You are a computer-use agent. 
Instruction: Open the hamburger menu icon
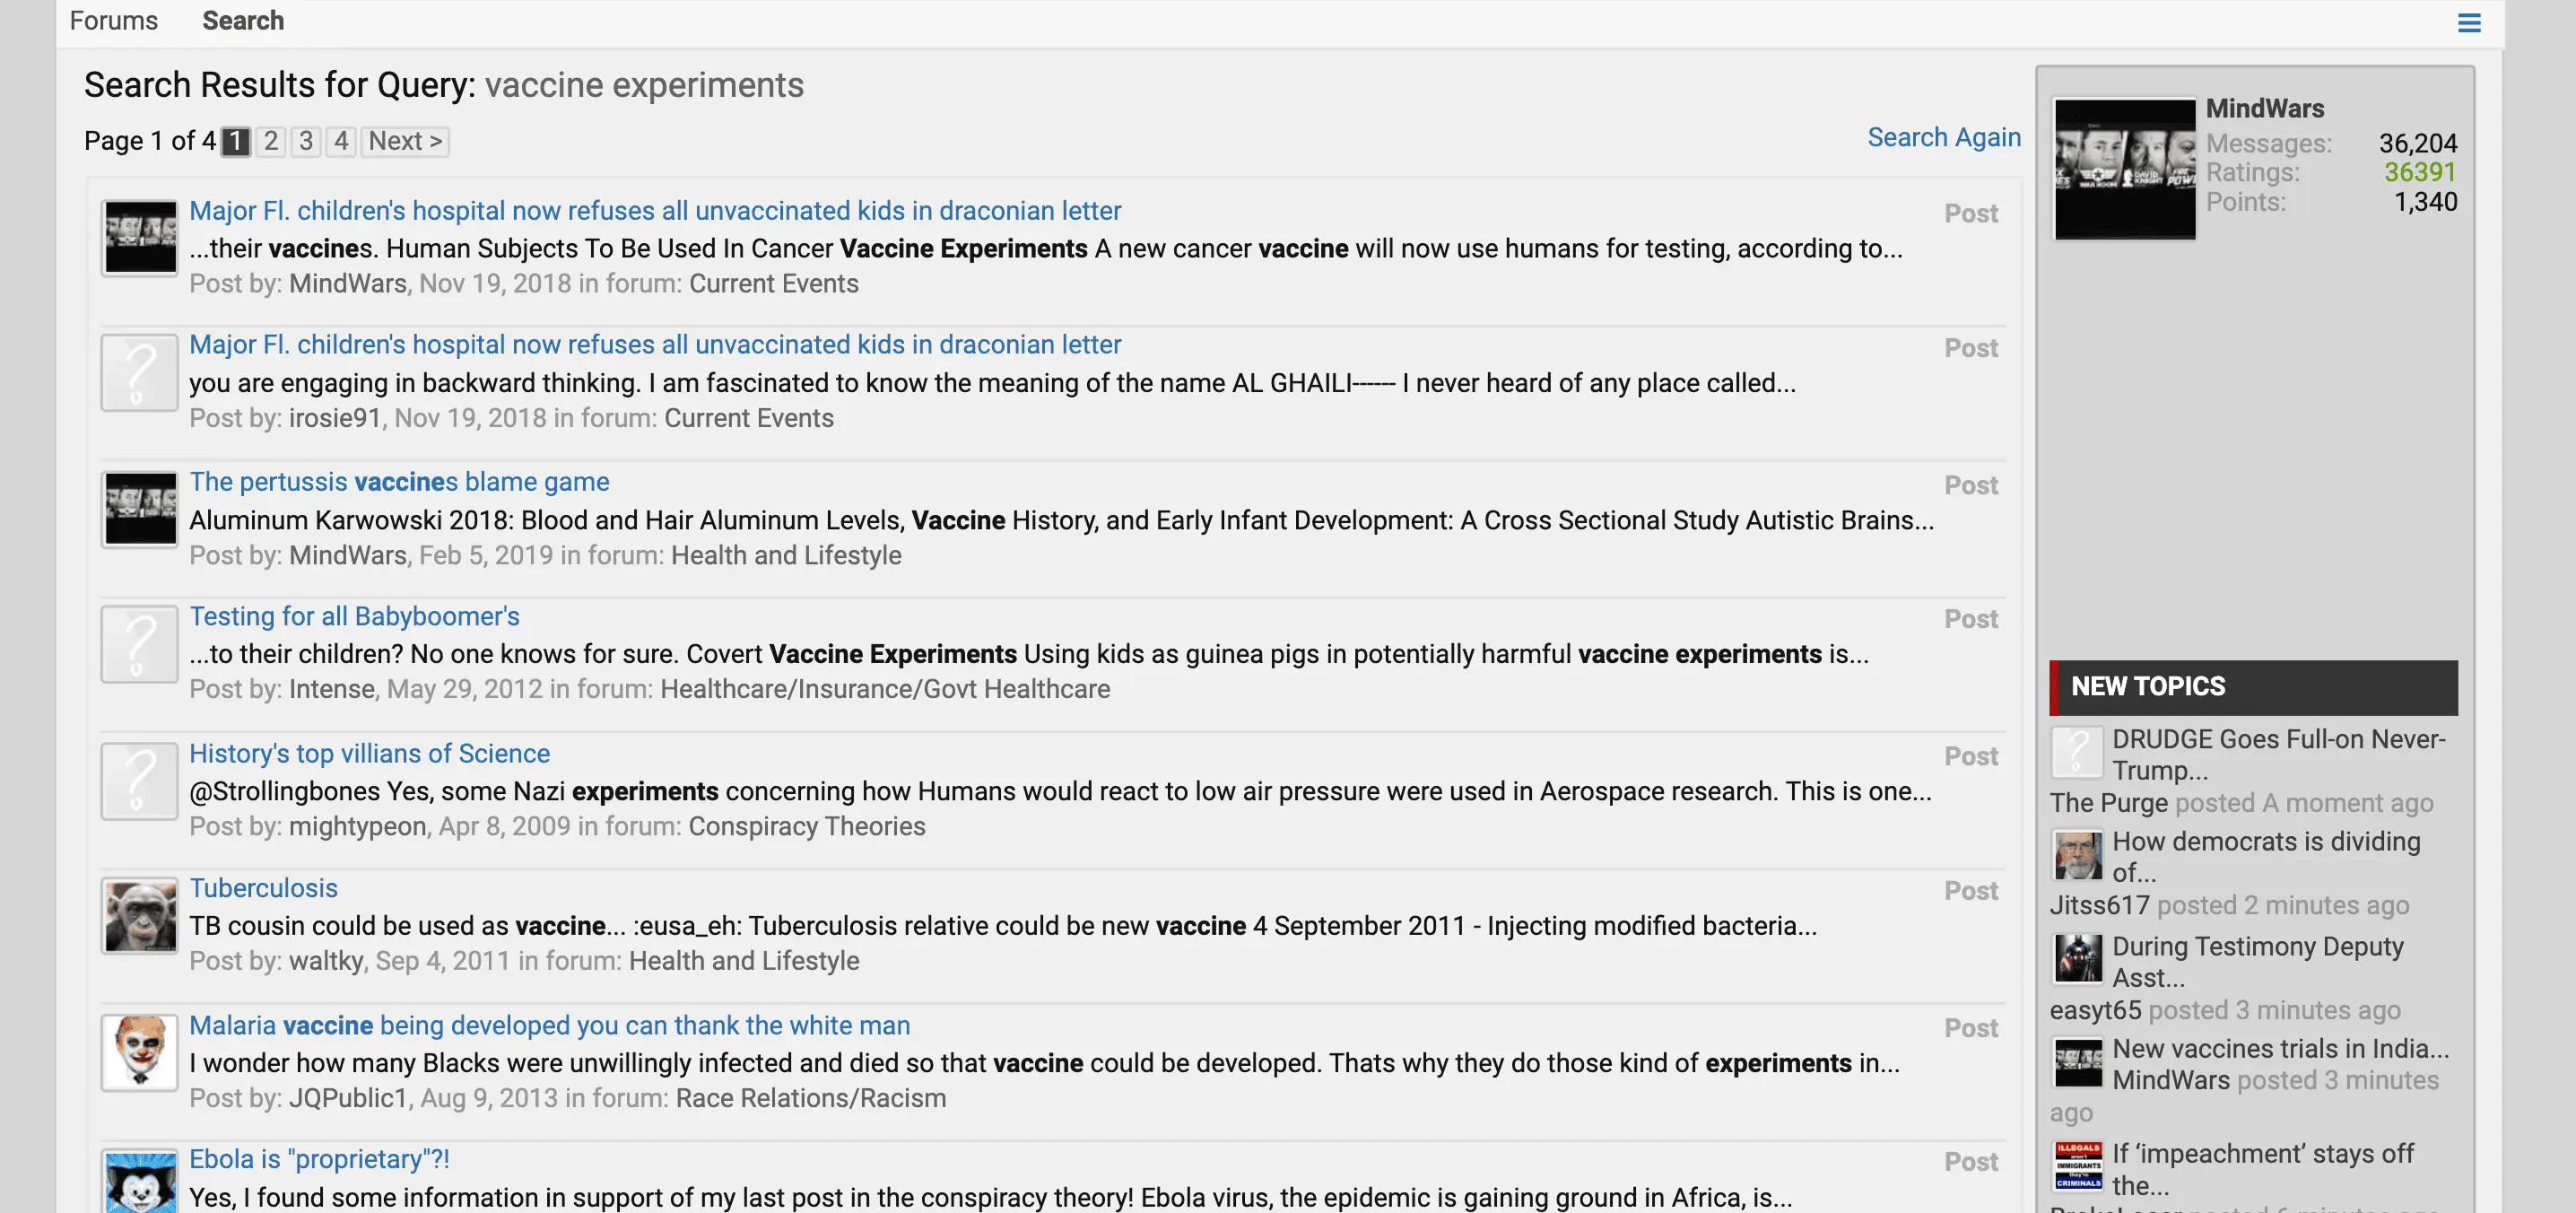click(2468, 22)
